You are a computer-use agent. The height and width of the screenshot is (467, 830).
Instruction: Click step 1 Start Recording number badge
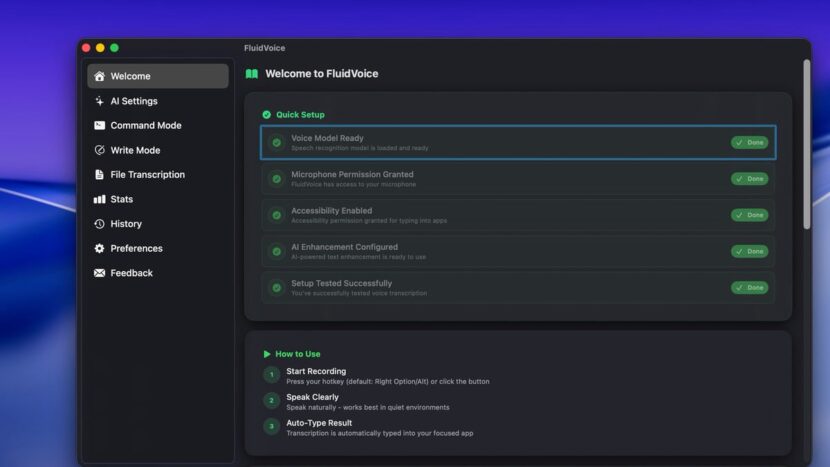pyautogui.click(x=271, y=375)
